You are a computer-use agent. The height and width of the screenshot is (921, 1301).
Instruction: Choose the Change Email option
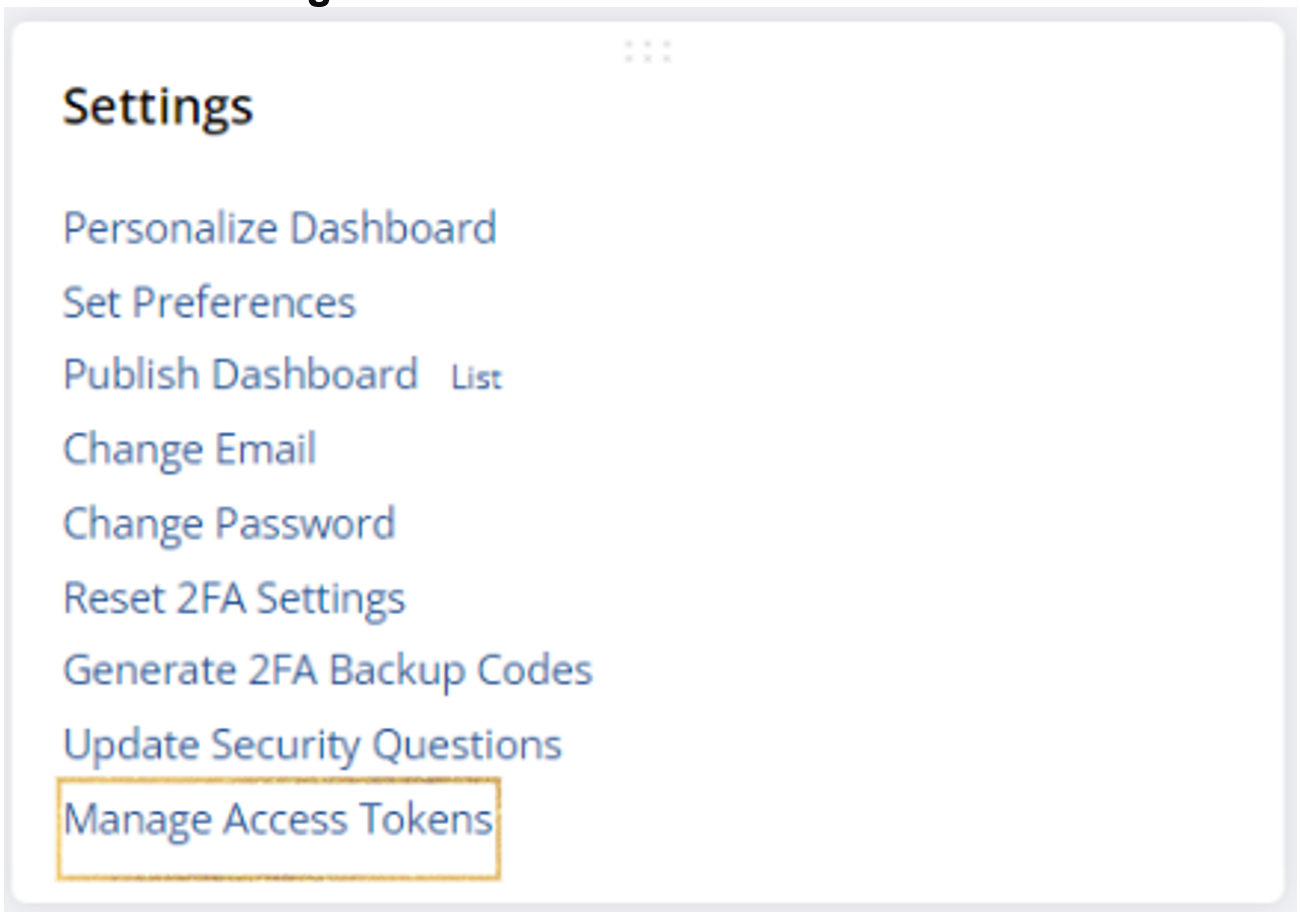pyautogui.click(x=189, y=449)
